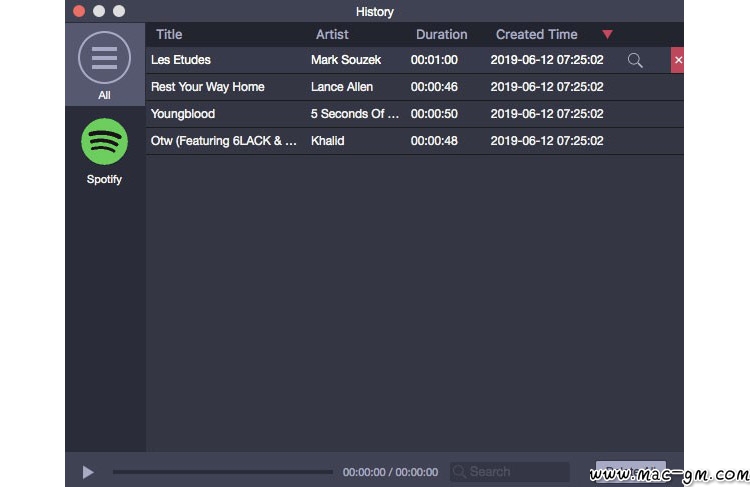The image size is (750, 487).
Task: Delete Les Etudes with the red X button
Action: (x=678, y=60)
